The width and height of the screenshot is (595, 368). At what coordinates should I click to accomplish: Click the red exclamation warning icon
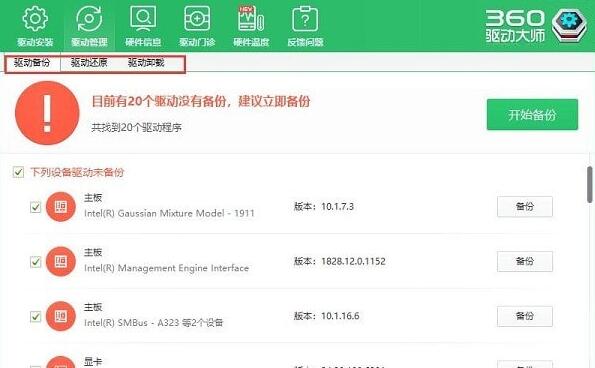(x=47, y=113)
